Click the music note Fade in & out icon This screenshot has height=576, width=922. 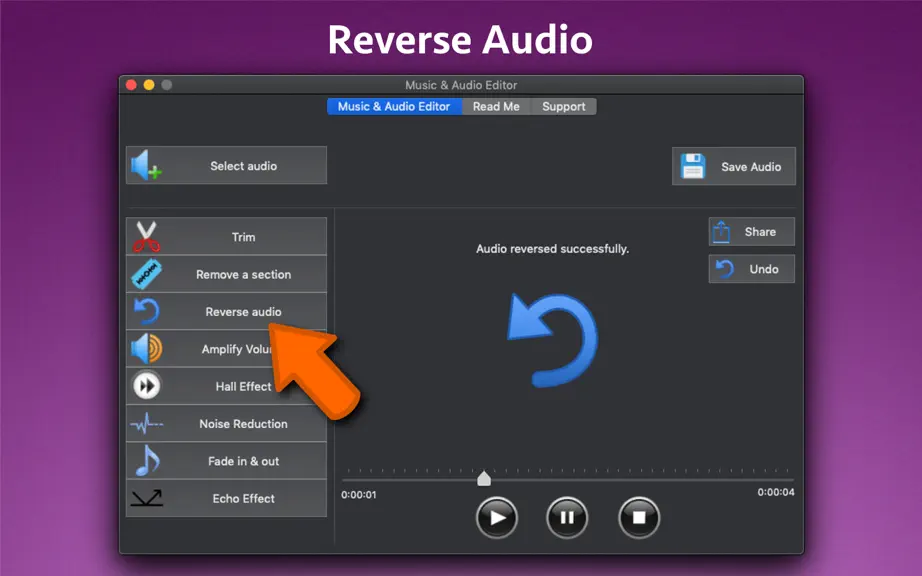pos(147,460)
